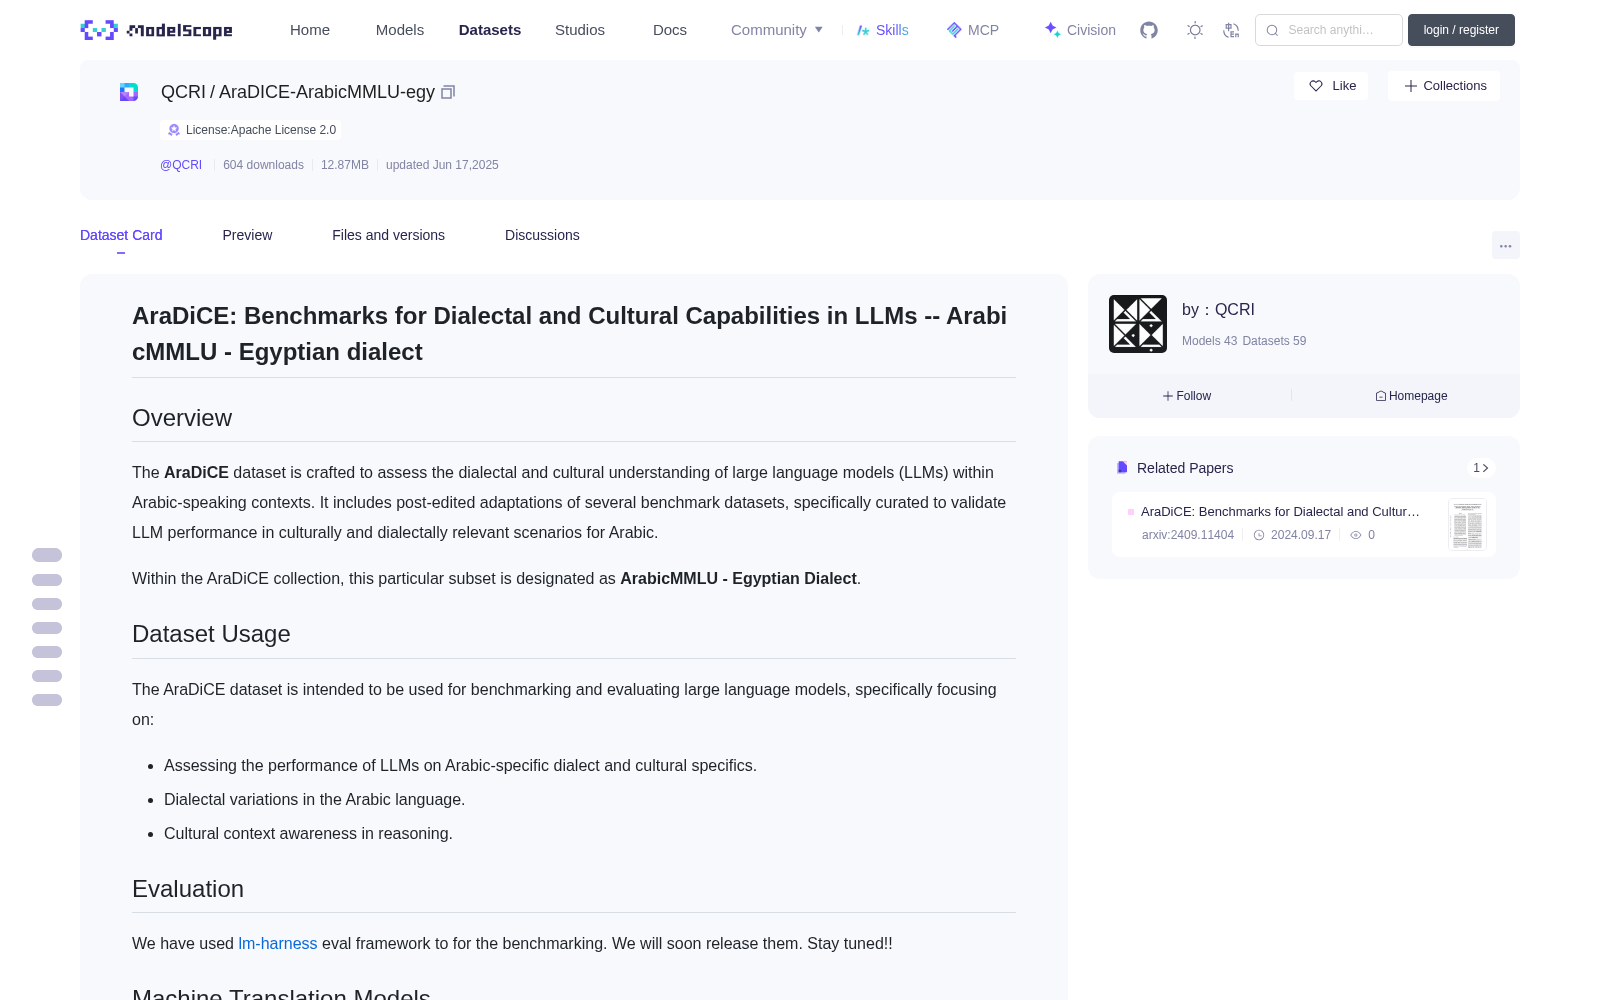
Task: Click the @QCRI owner link
Action: point(181,165)
